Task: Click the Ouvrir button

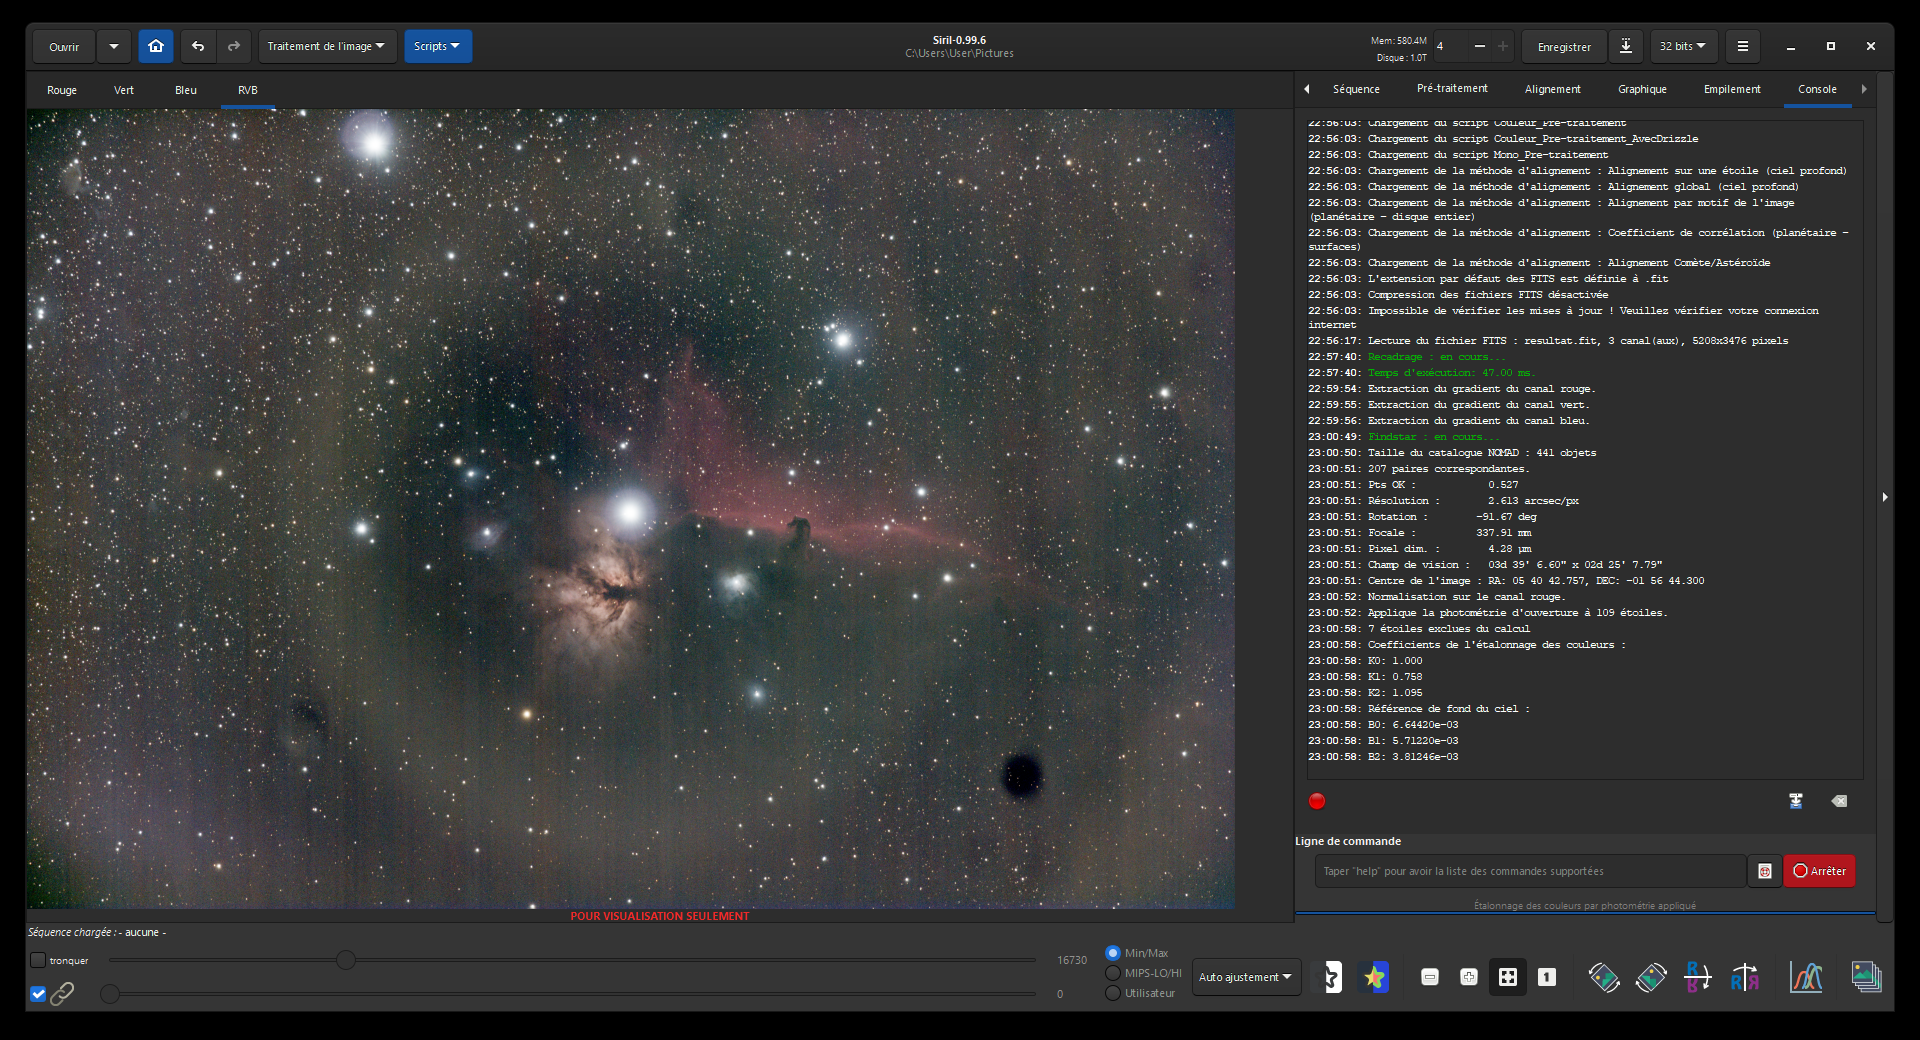Action: tap(65, 46)
